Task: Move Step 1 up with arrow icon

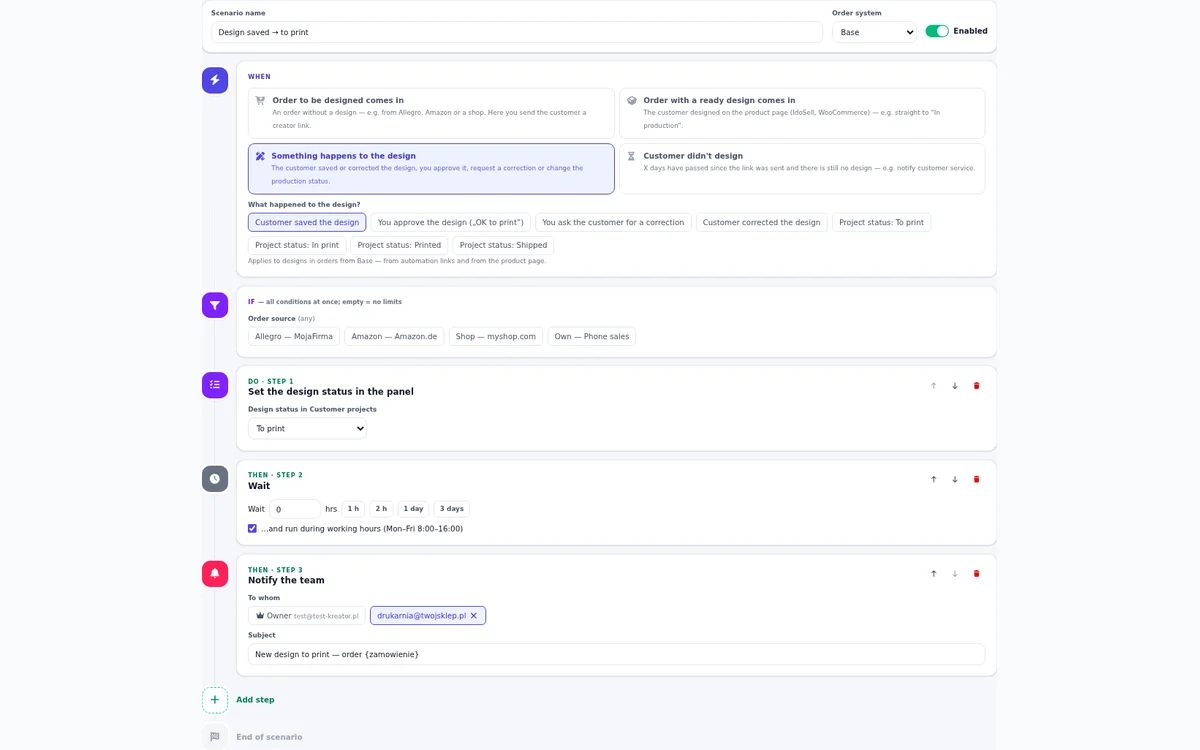Action: click(x=934, y=386)
